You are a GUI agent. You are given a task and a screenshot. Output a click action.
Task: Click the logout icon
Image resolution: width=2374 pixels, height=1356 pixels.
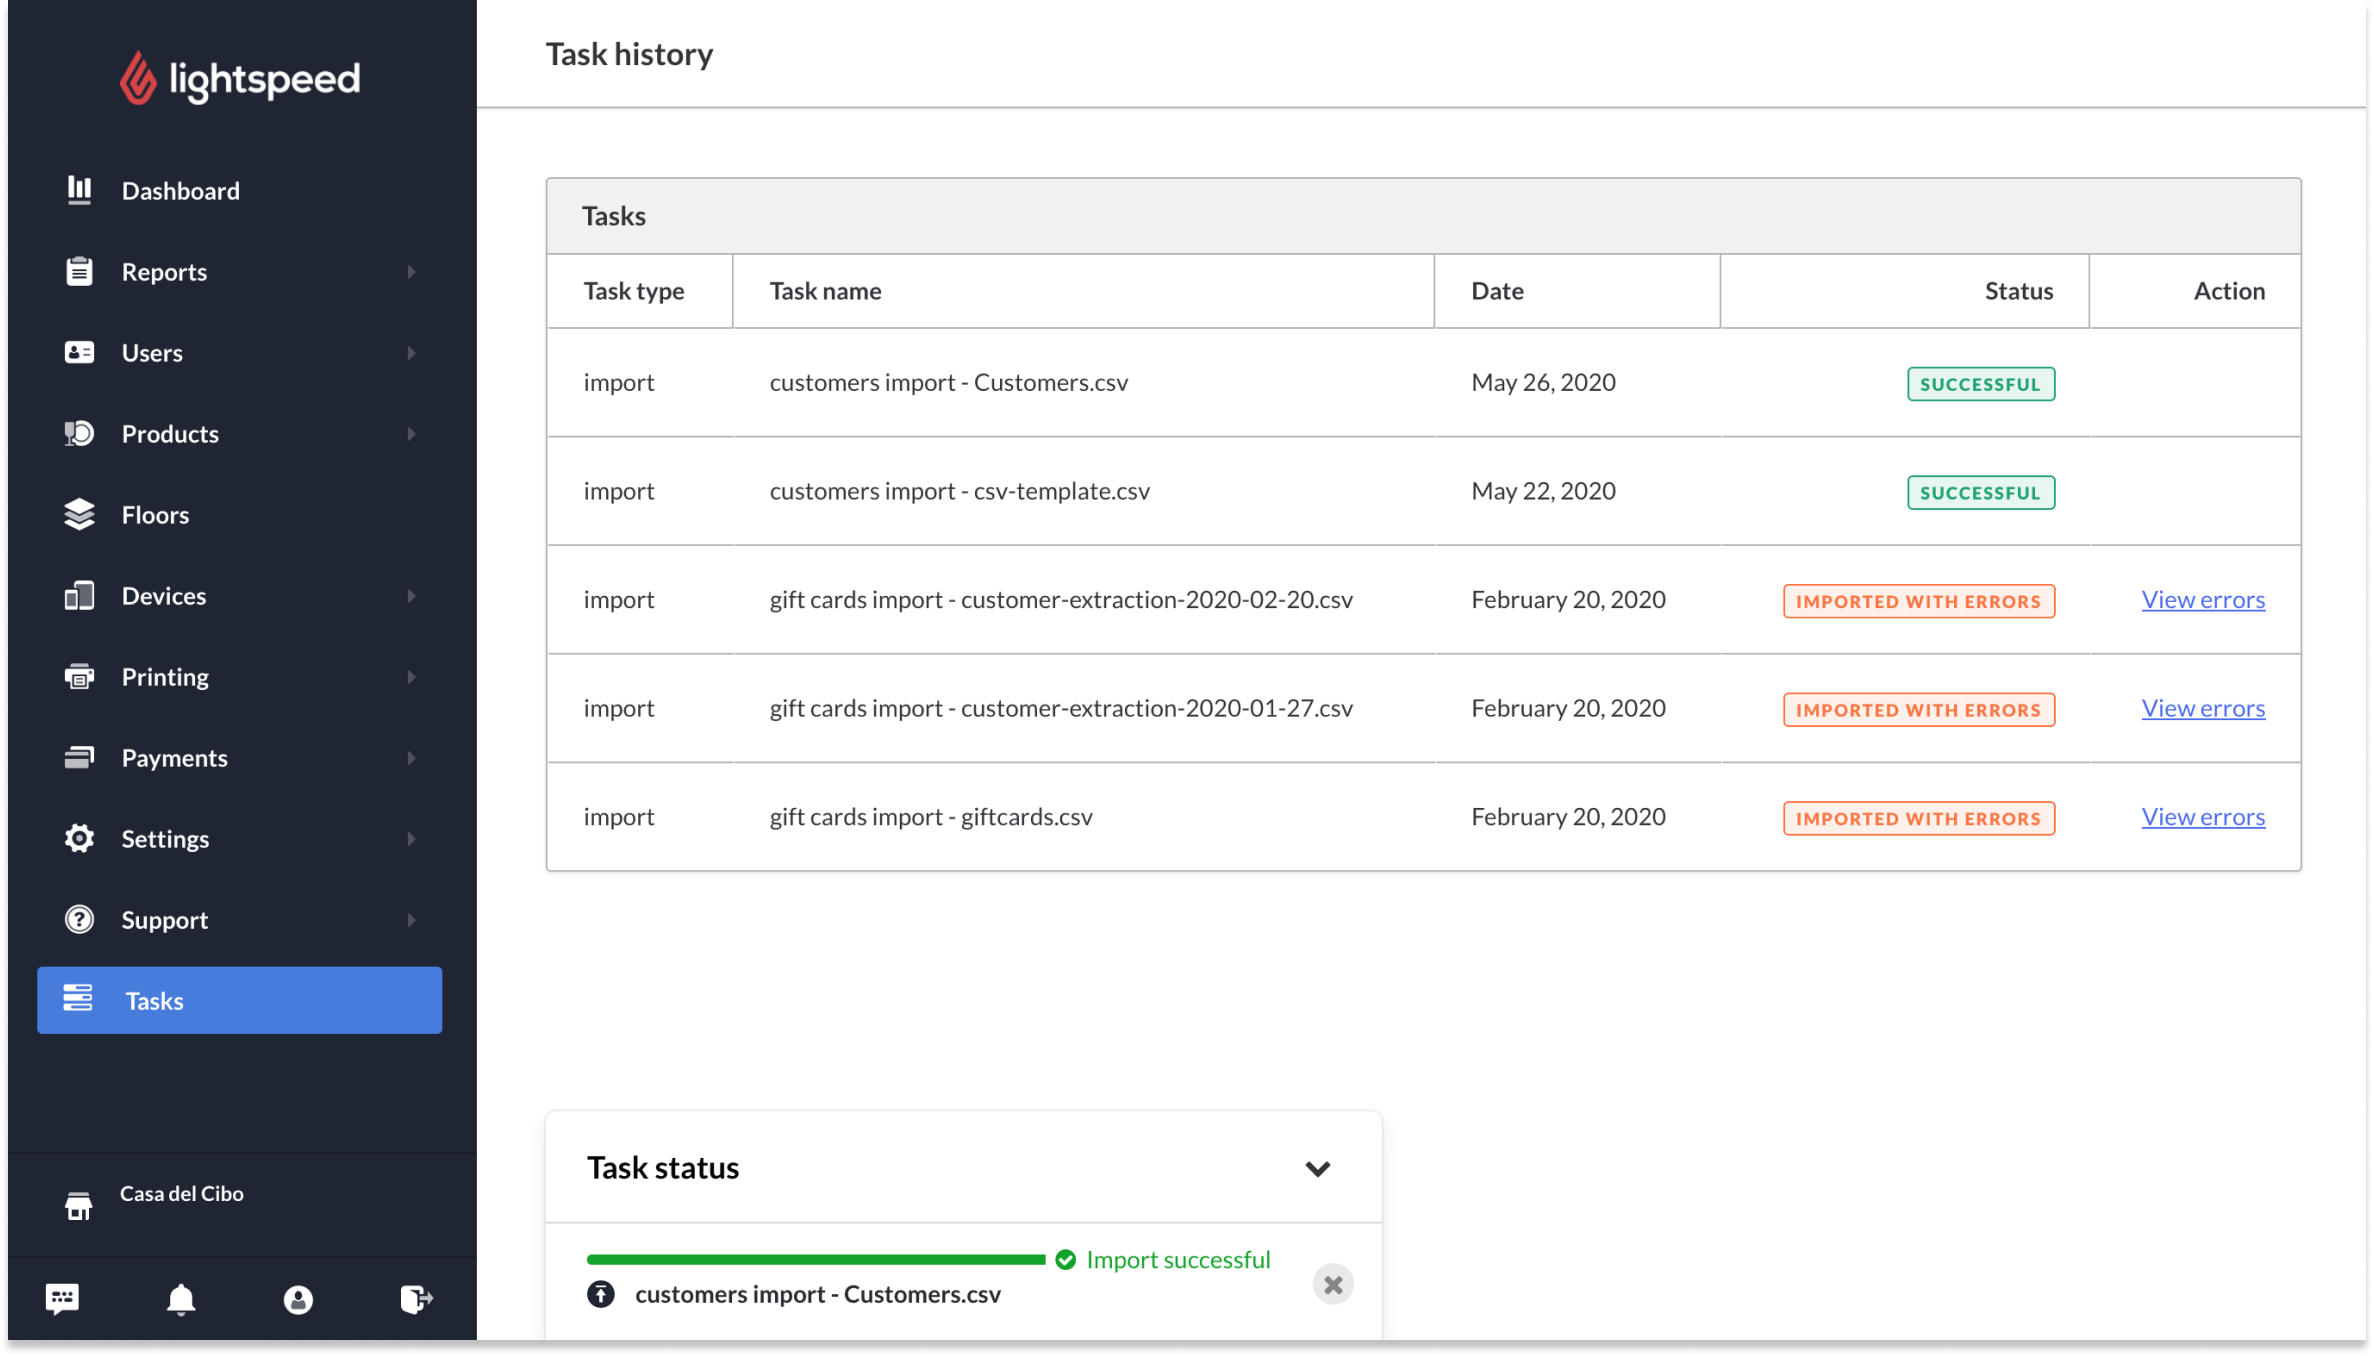click(416, 1298)
